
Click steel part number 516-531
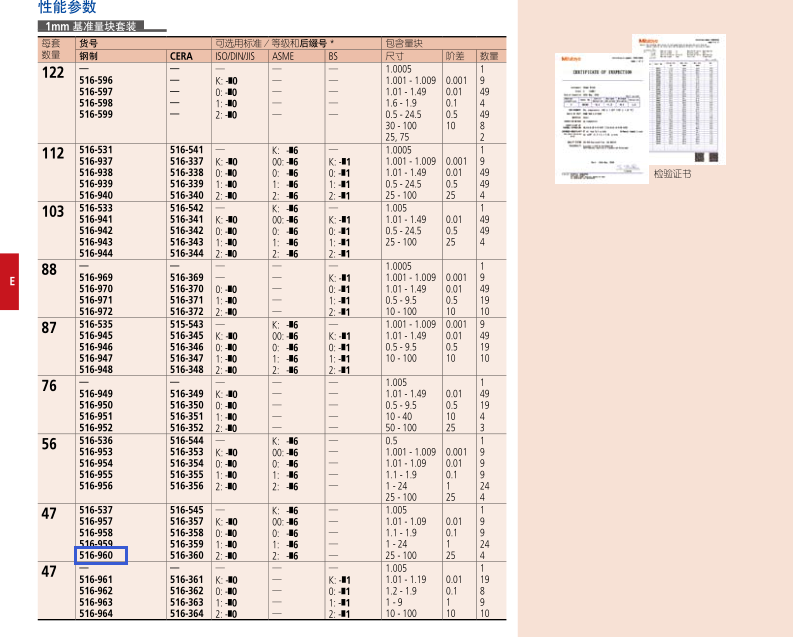pos(96,150)
